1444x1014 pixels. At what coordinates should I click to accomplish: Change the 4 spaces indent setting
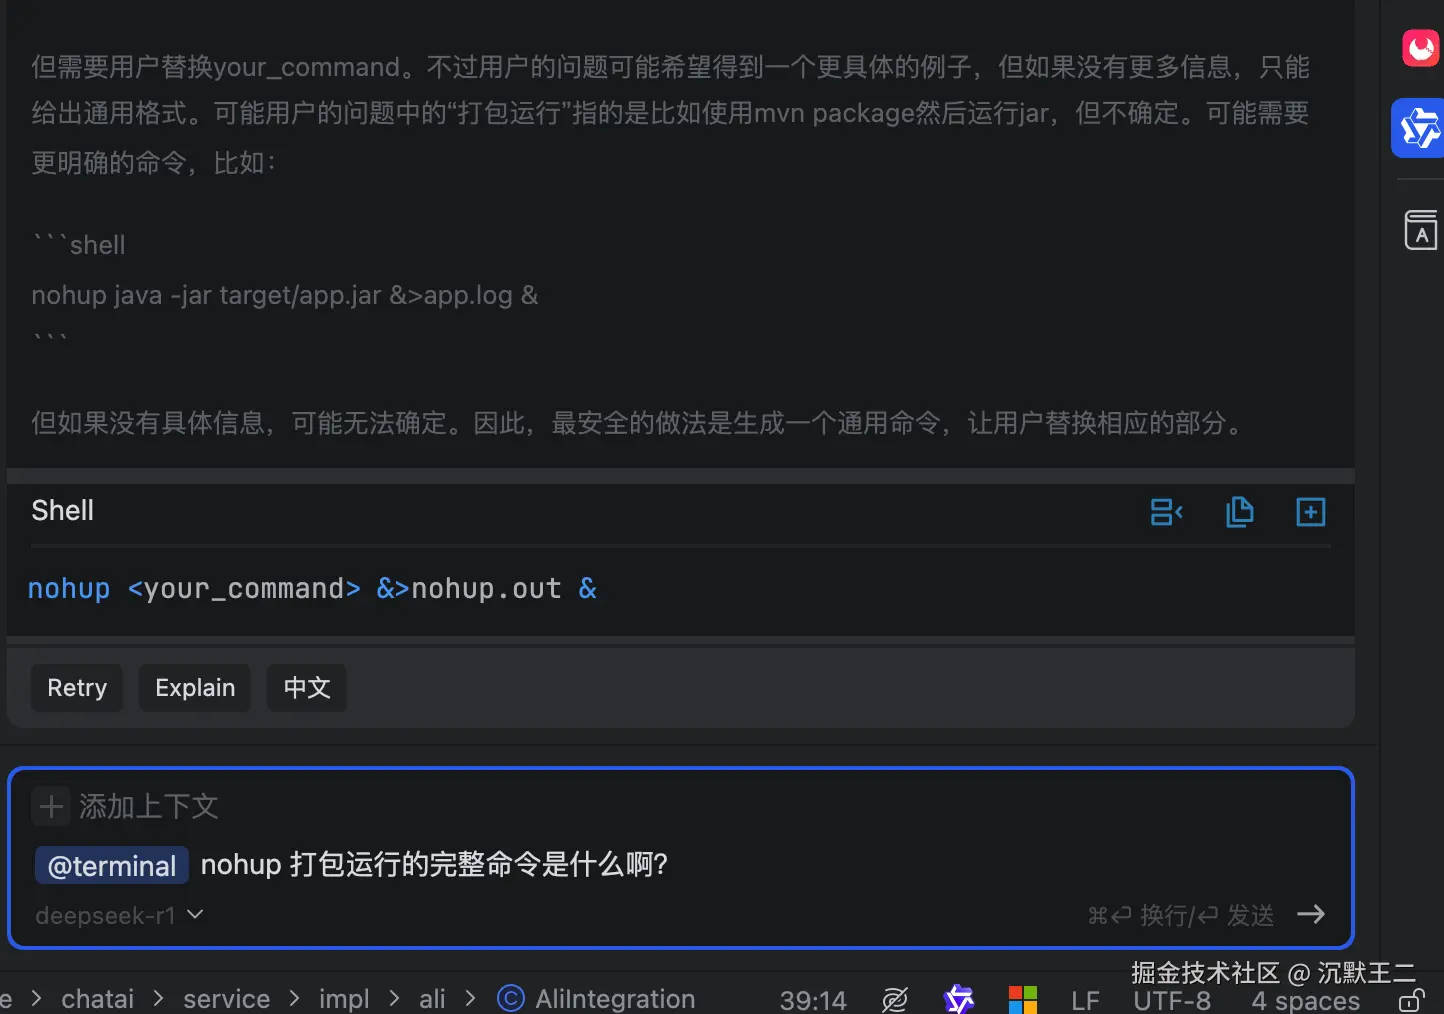(x=1305, y=1001)
